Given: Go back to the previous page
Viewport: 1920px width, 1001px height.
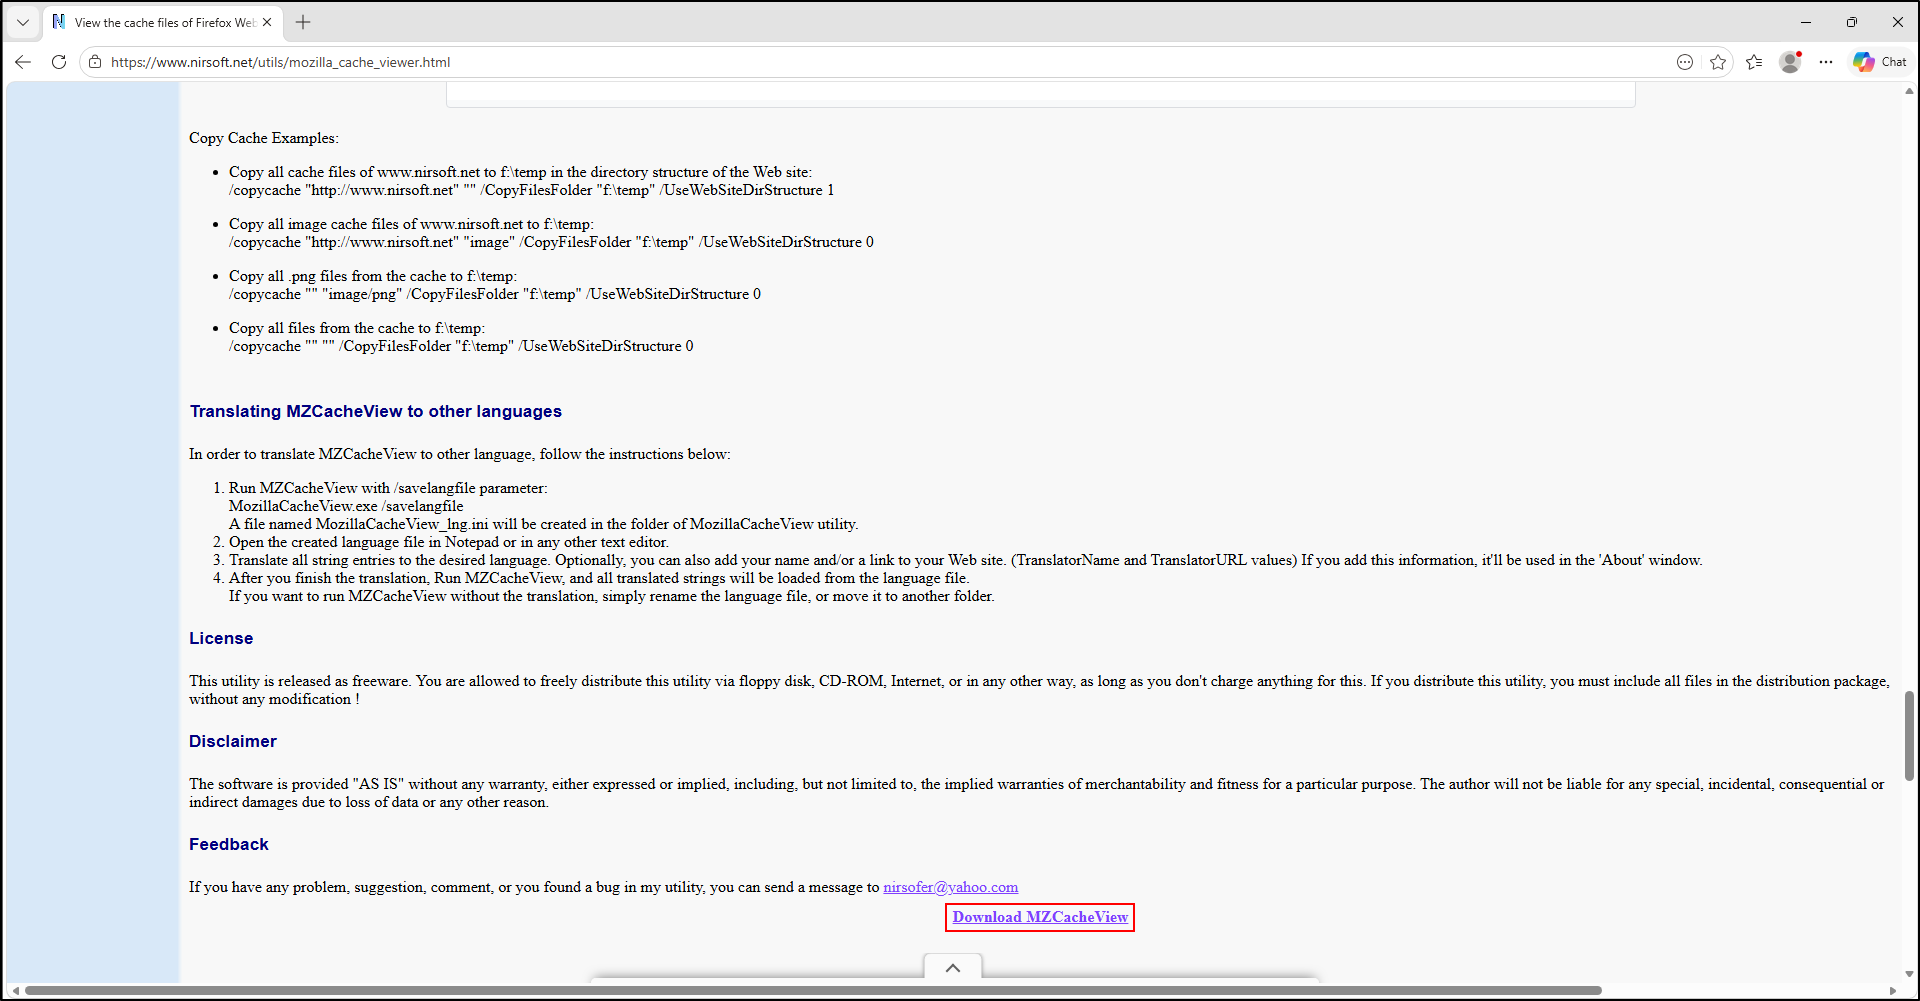Looking at the screenshot, I should point(23,62).
